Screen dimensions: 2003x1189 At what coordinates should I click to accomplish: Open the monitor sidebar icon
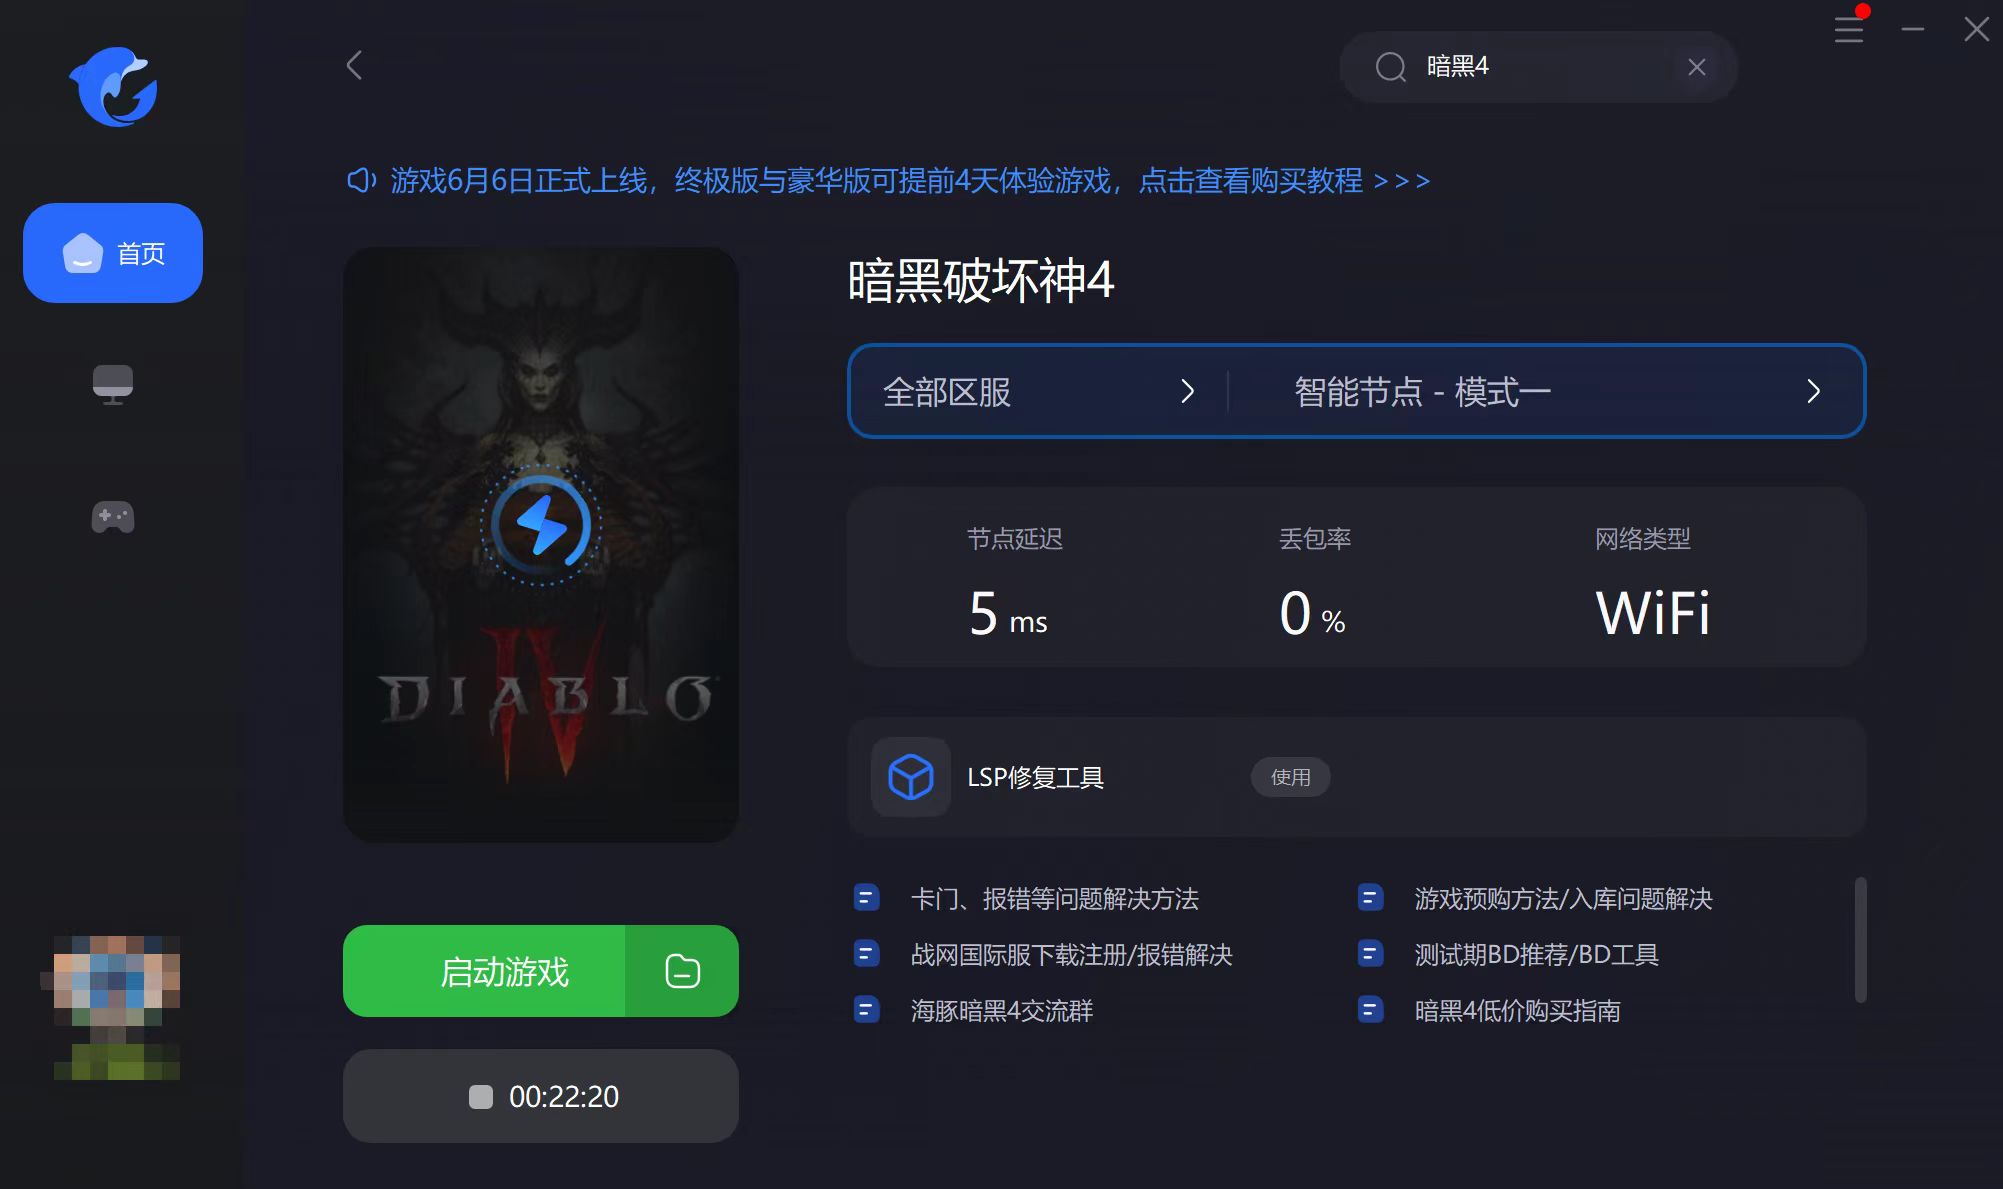coord(113,384)
